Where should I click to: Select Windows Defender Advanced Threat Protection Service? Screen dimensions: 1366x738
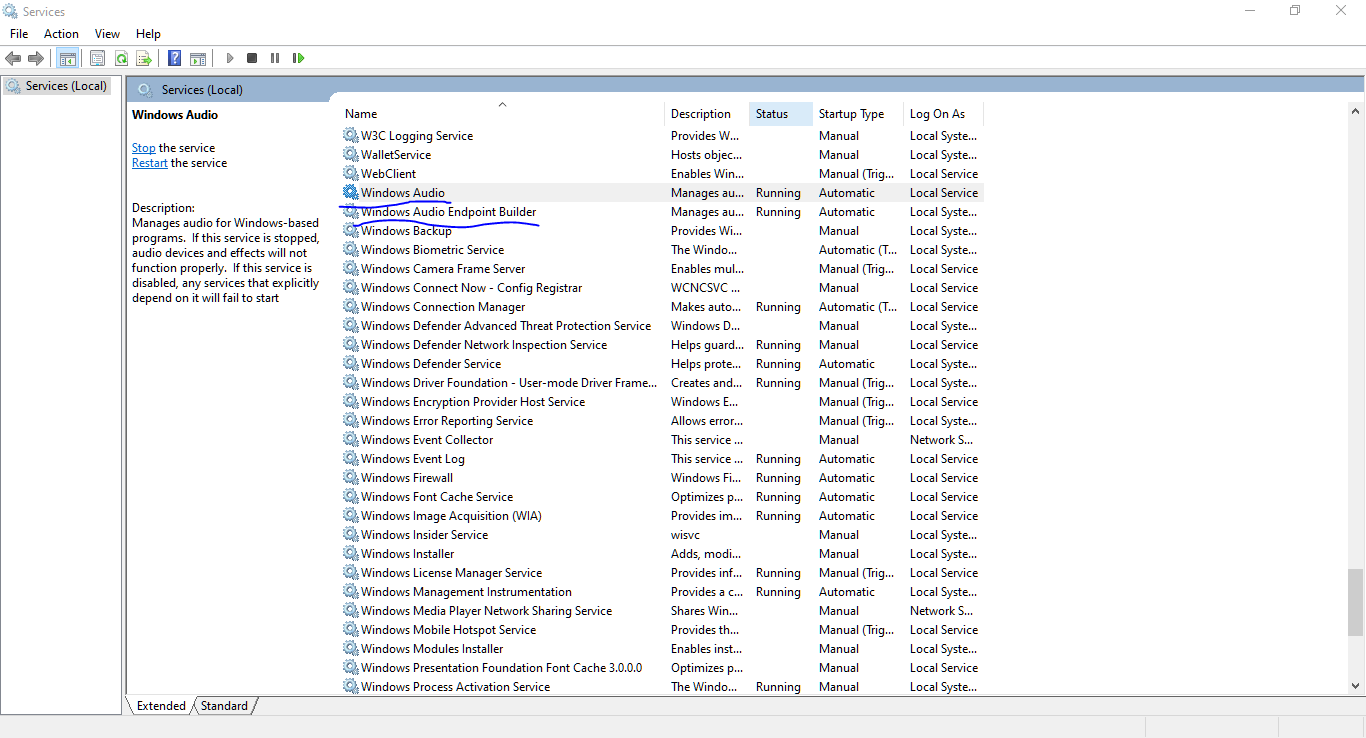coord(662,326)
